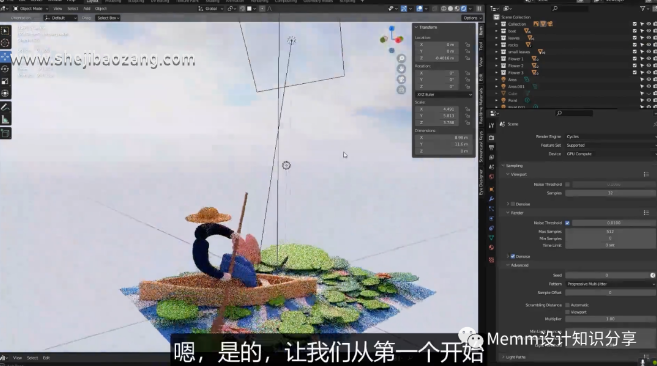
Task: Click the Select Box drag button
Action: click(108, 18)
